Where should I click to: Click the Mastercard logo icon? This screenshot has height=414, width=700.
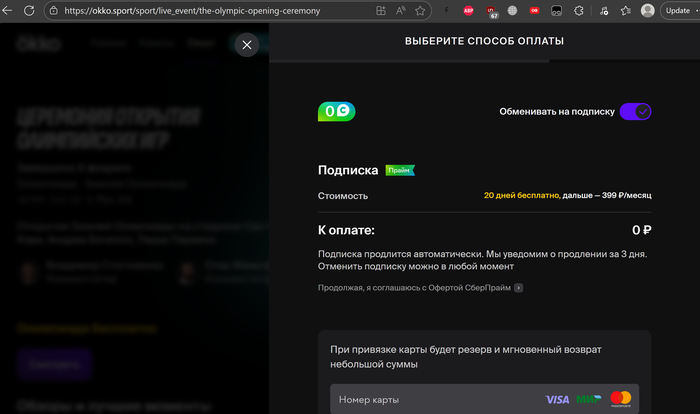coord(621,399)
